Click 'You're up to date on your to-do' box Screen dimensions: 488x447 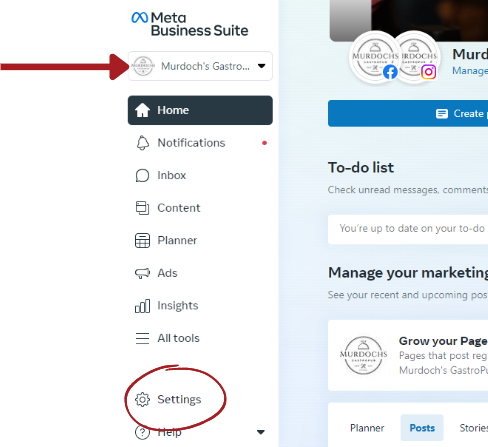click(x=408, y=229)
